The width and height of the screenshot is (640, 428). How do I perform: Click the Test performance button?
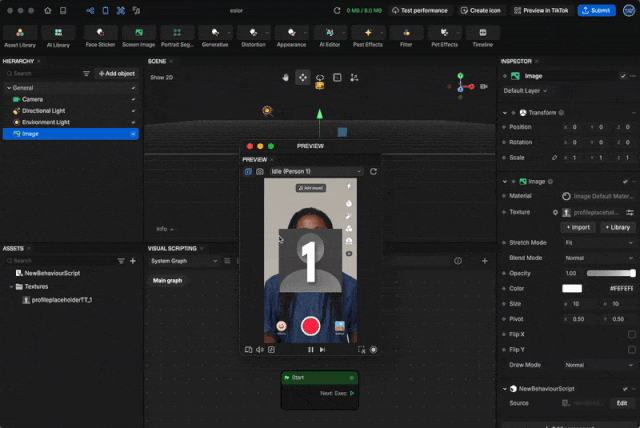point(420,11)
